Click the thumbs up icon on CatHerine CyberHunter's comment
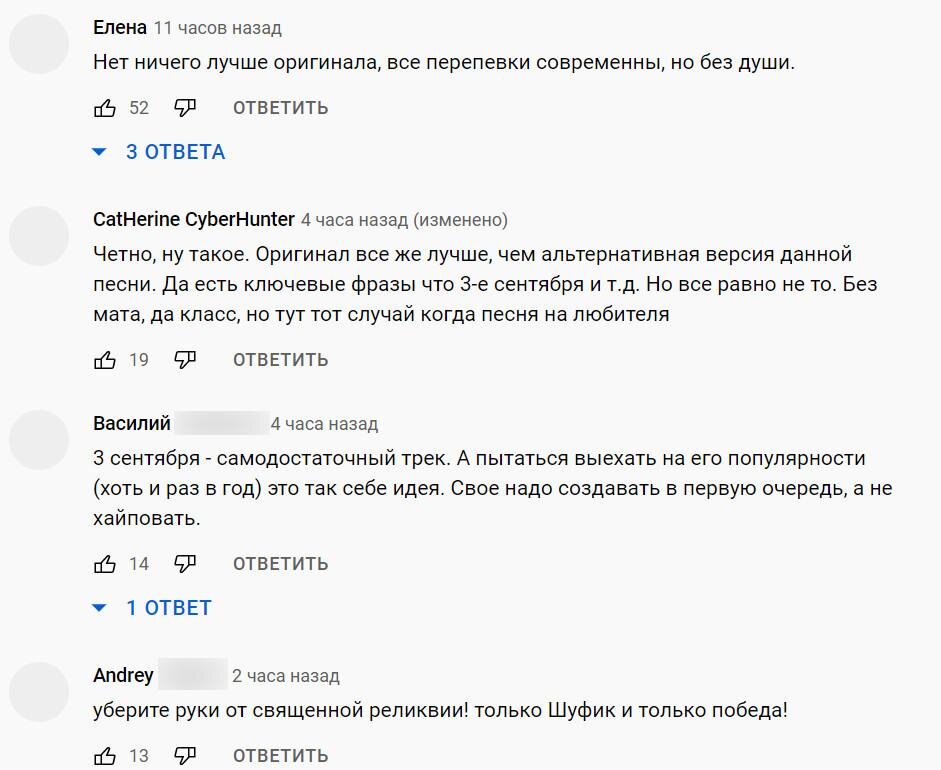 pyautogui.click(x=105, y=359)
